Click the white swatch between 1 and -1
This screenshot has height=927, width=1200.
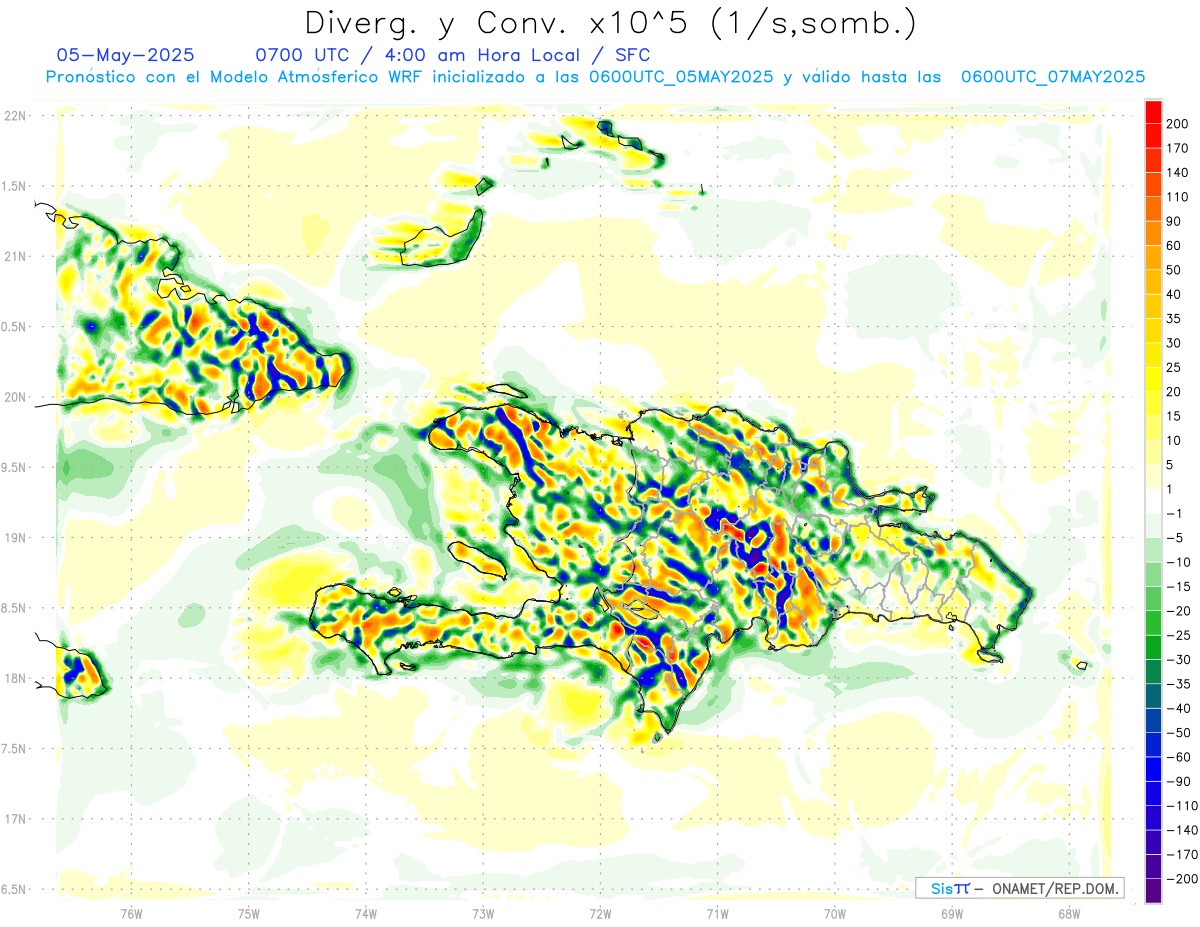1153,501
